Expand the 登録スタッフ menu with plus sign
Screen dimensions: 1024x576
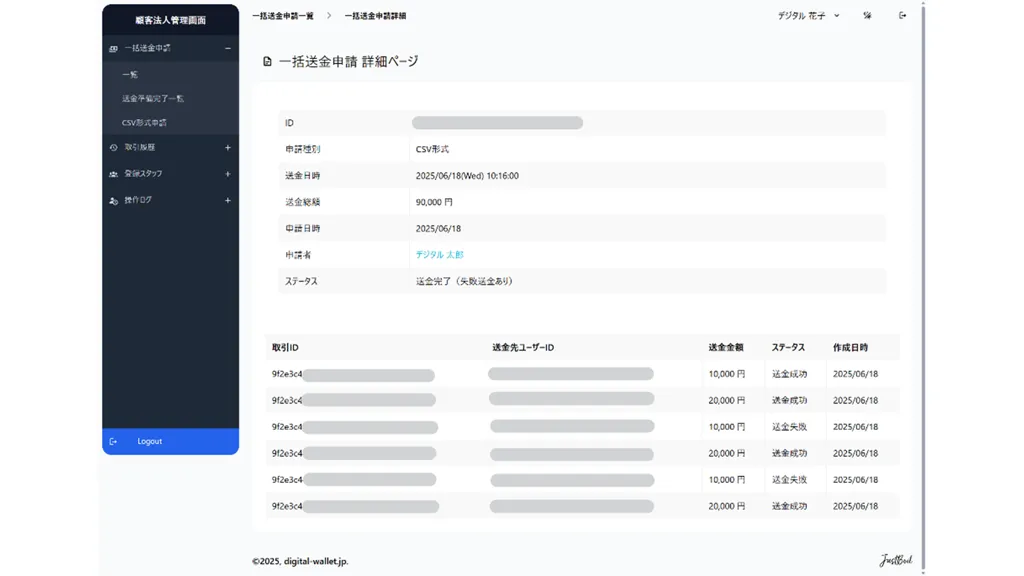pyautogui.click(x=228, y=174)
